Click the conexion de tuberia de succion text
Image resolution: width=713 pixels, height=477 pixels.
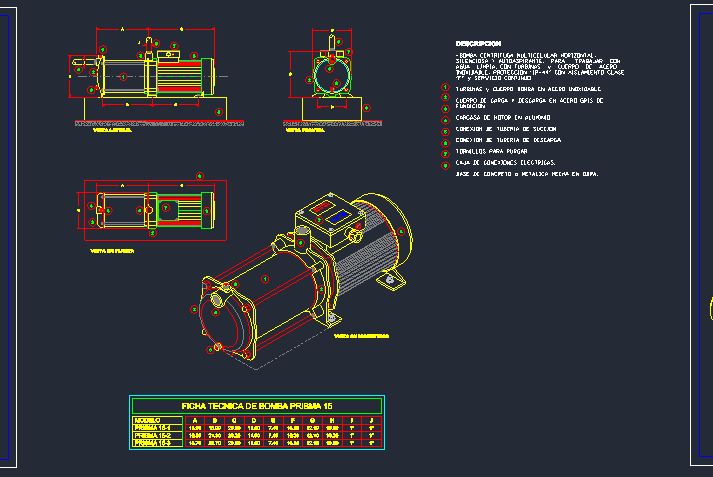coord(506,129)
